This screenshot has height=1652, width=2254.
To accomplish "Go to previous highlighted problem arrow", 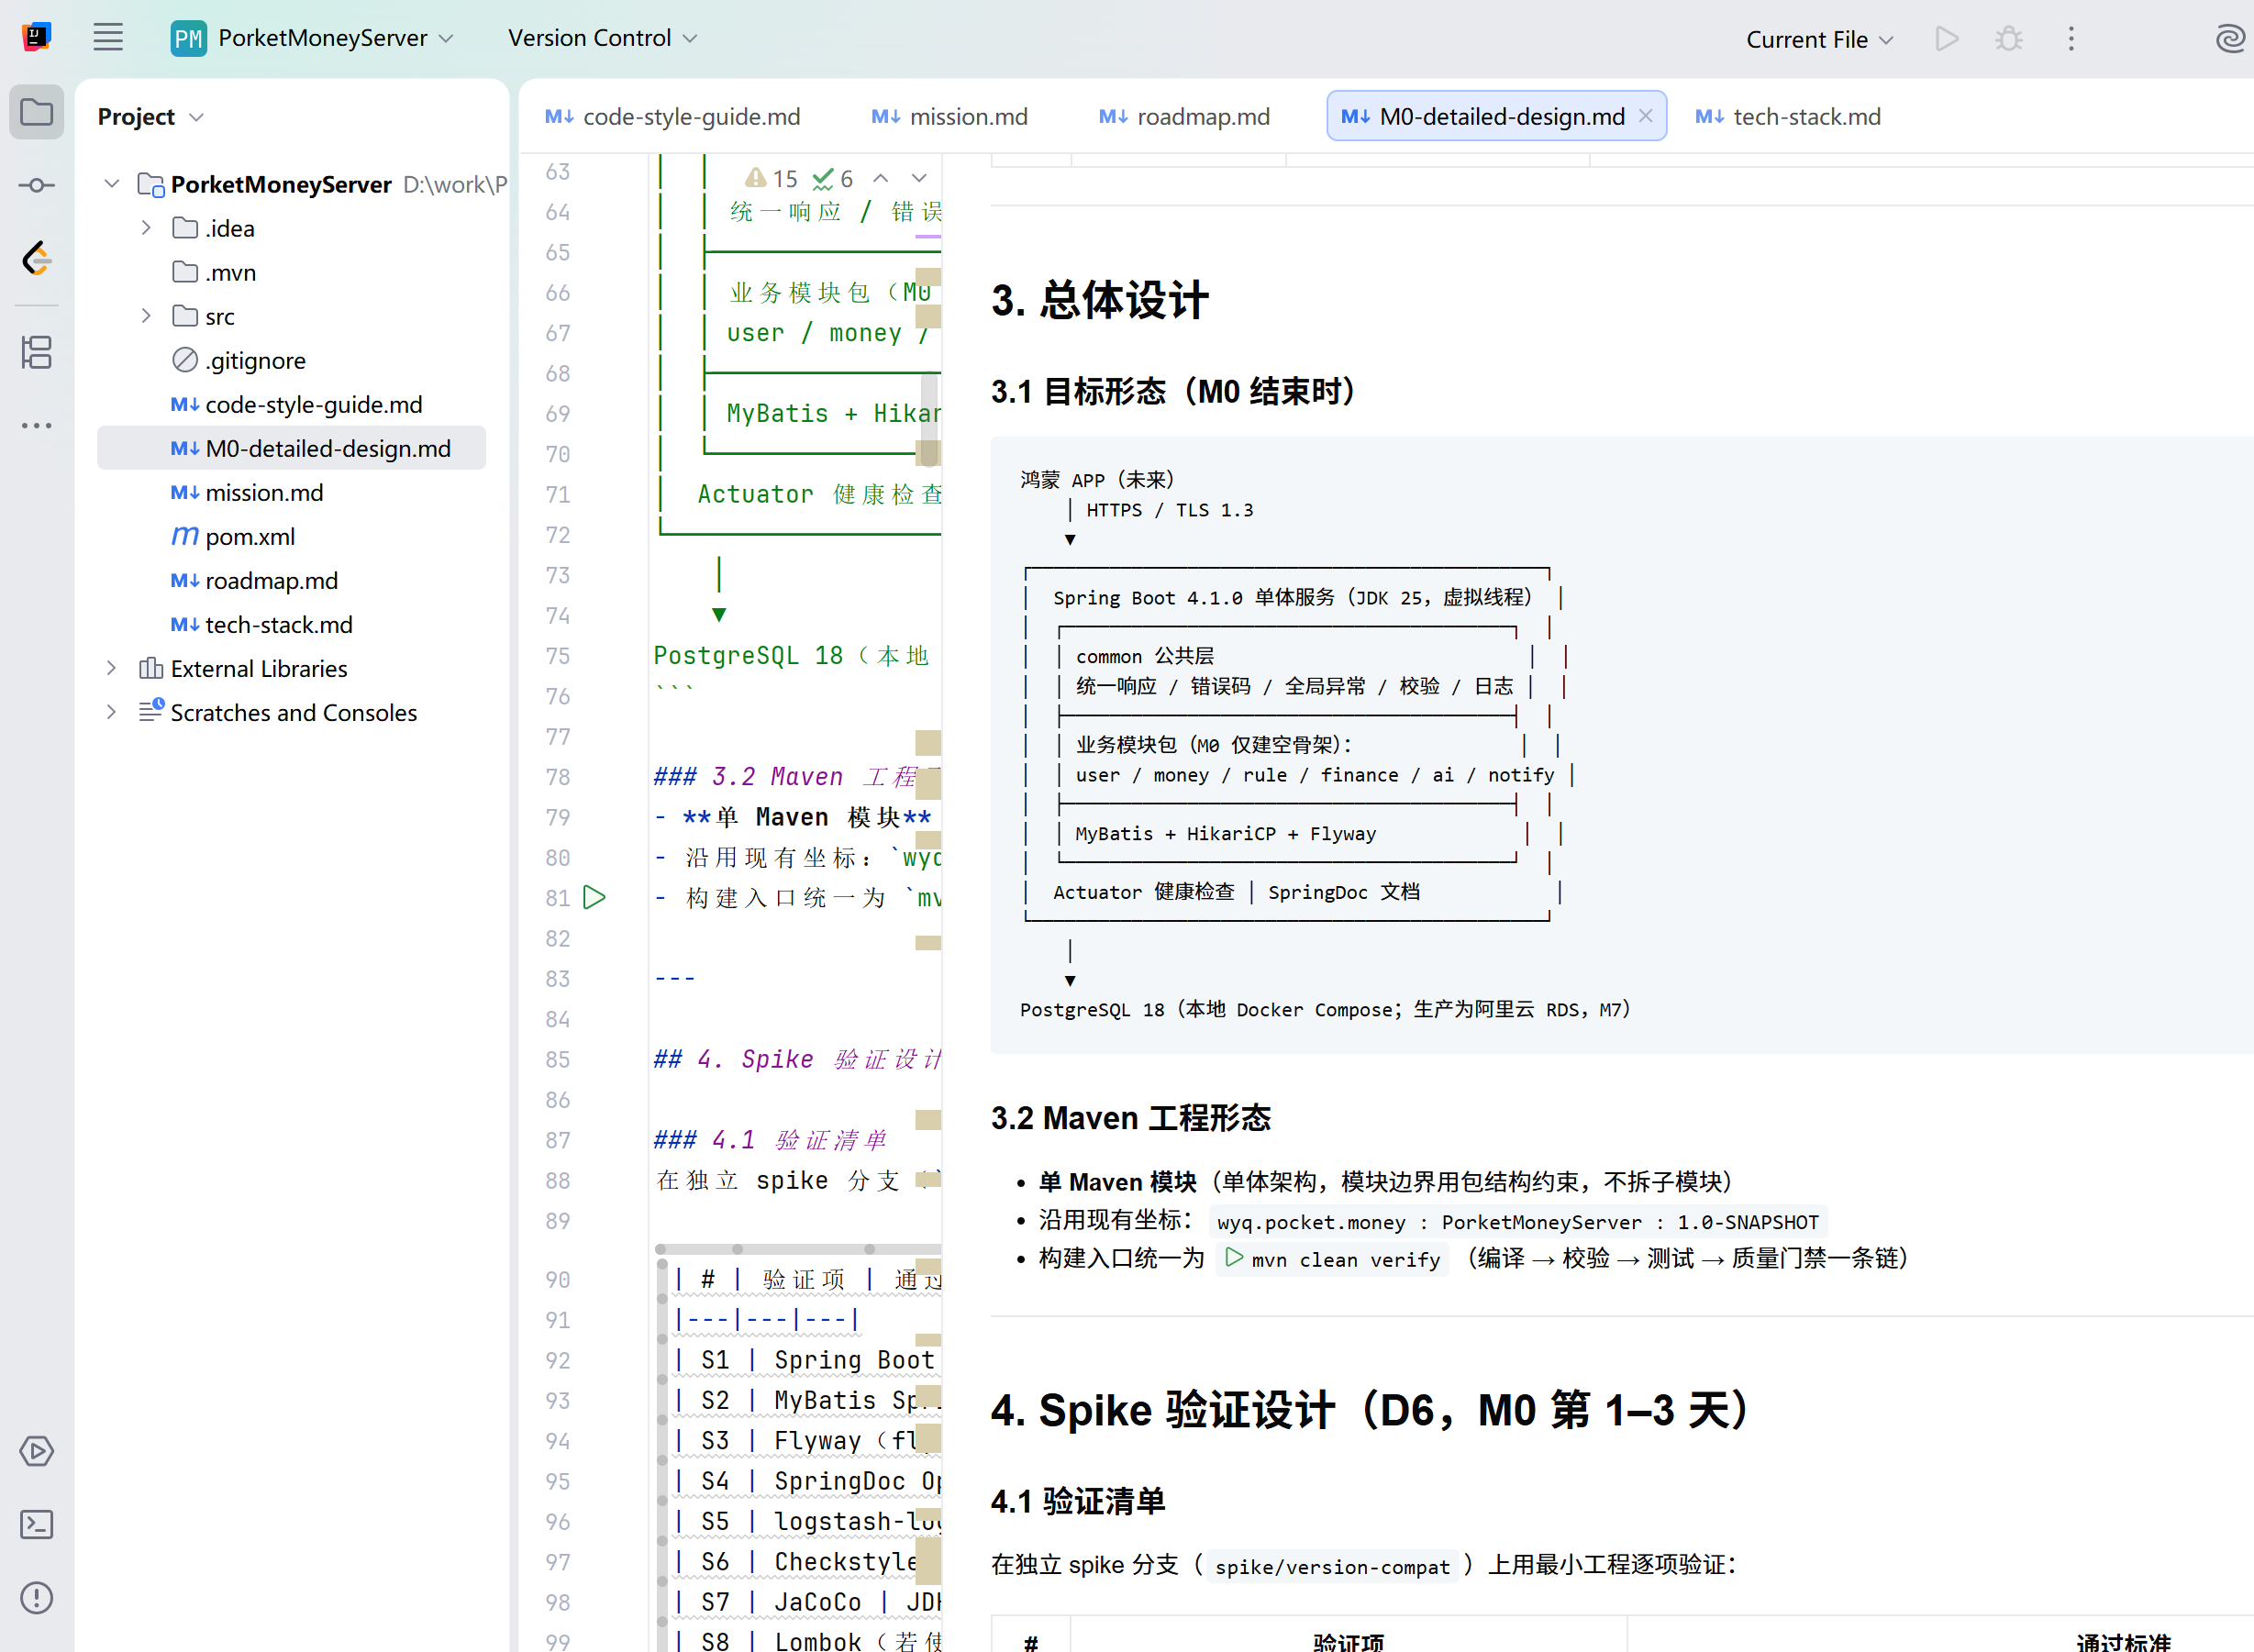I will (880, 179).
